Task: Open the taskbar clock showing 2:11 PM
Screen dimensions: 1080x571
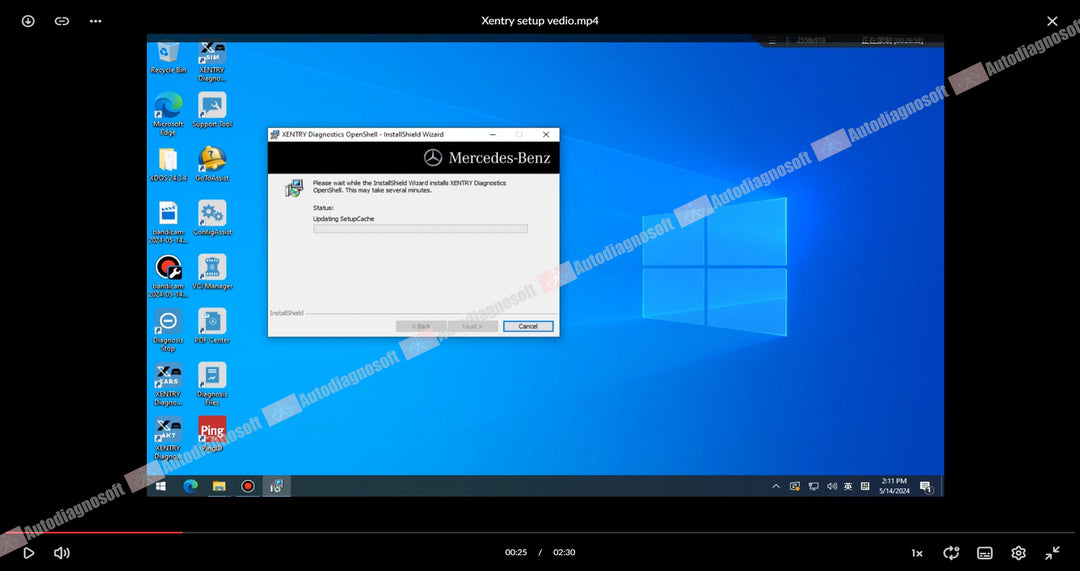Action: tap(894, 486)
